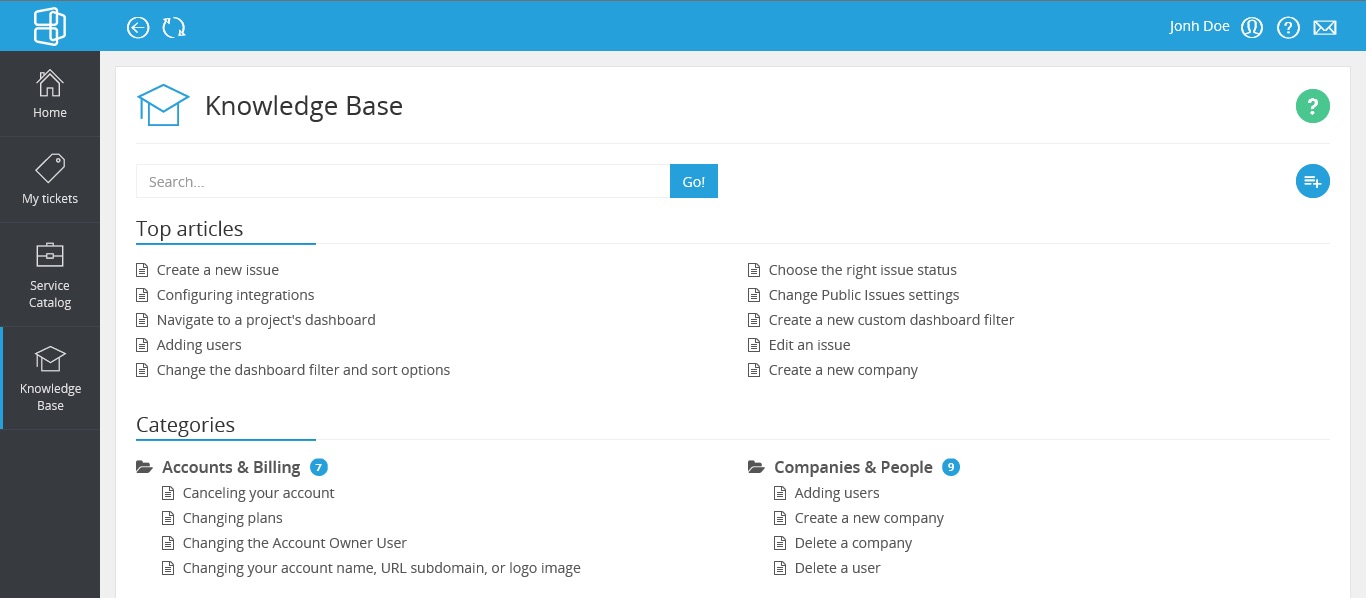The height and width of the screenshot is (598, 1366).
Task: Click the help question mark in header
Action: tap(1288, 27)
